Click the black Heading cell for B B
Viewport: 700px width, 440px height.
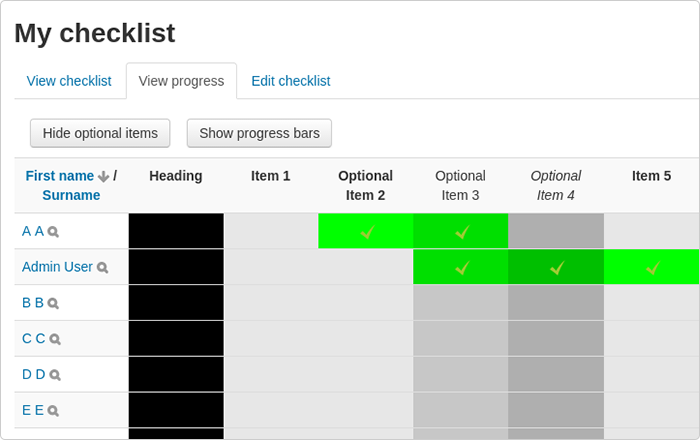176,303
